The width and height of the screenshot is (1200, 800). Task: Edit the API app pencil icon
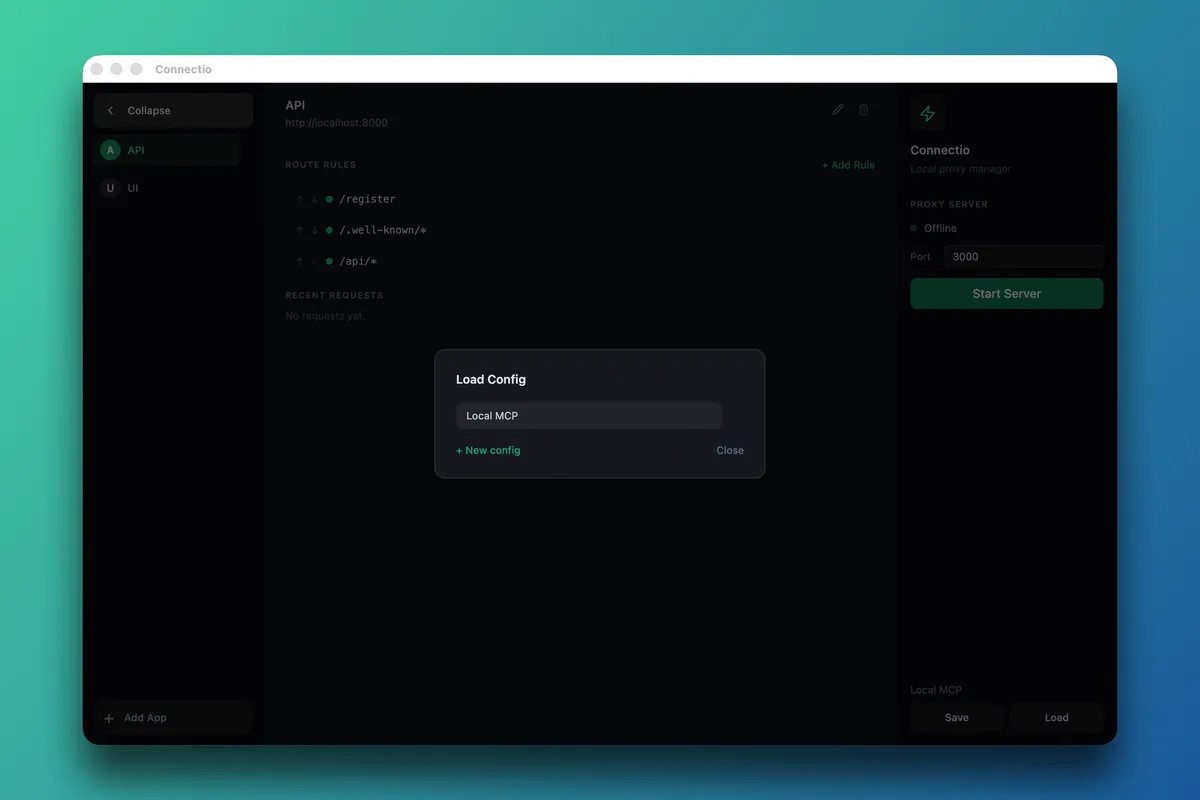[x=838, y=110]
